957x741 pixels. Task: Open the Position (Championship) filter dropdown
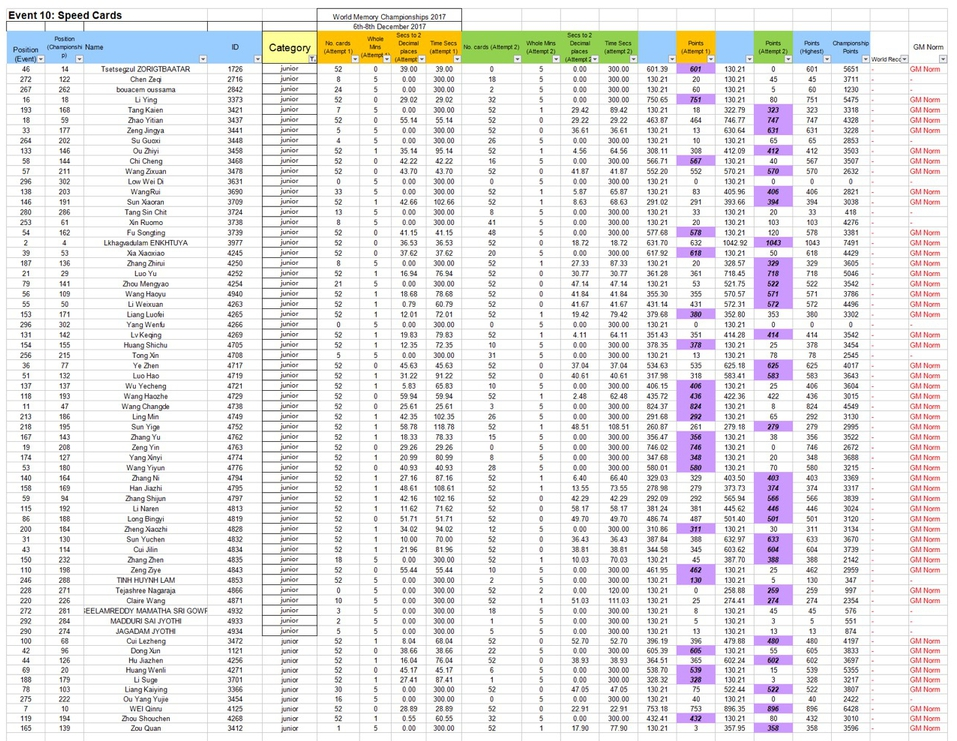[x=79, y=59]
